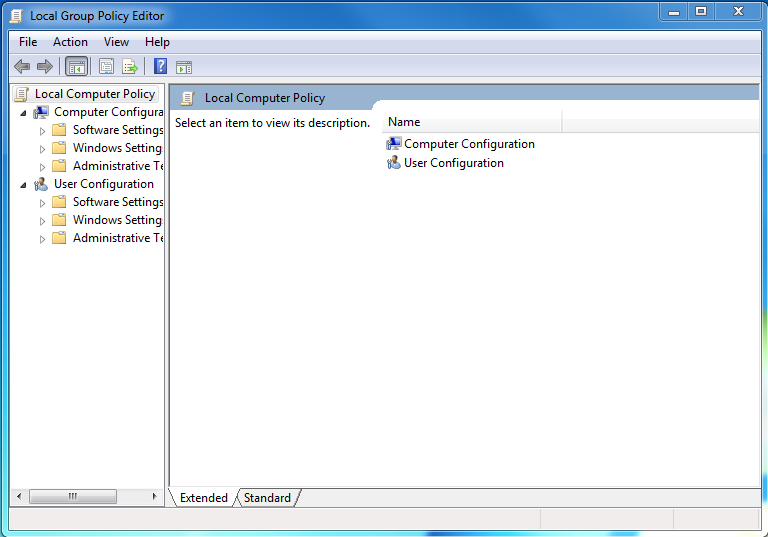Image resolution: width=768 pixels, height=537 pixels.
Task: Open the File menu
Action: (28, 42)
